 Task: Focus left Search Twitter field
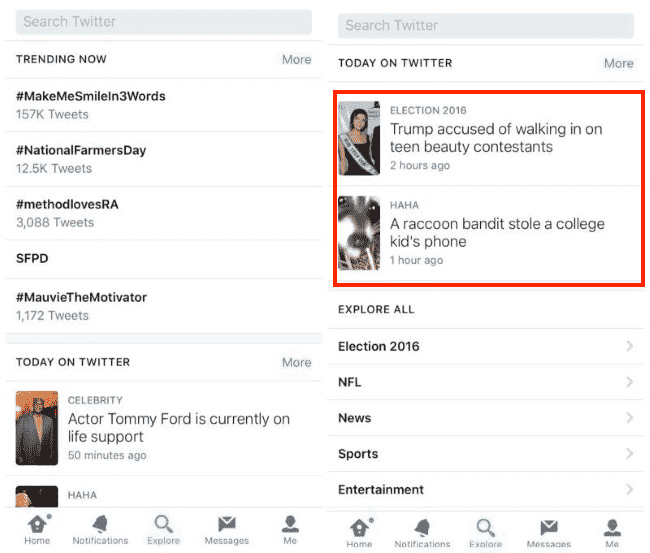tap(164, 22)
